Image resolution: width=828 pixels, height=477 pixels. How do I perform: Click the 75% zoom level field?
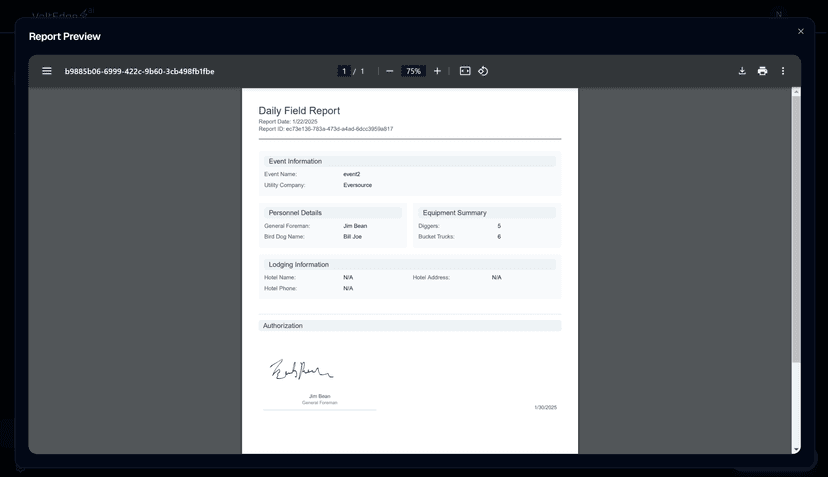[413, 71]
